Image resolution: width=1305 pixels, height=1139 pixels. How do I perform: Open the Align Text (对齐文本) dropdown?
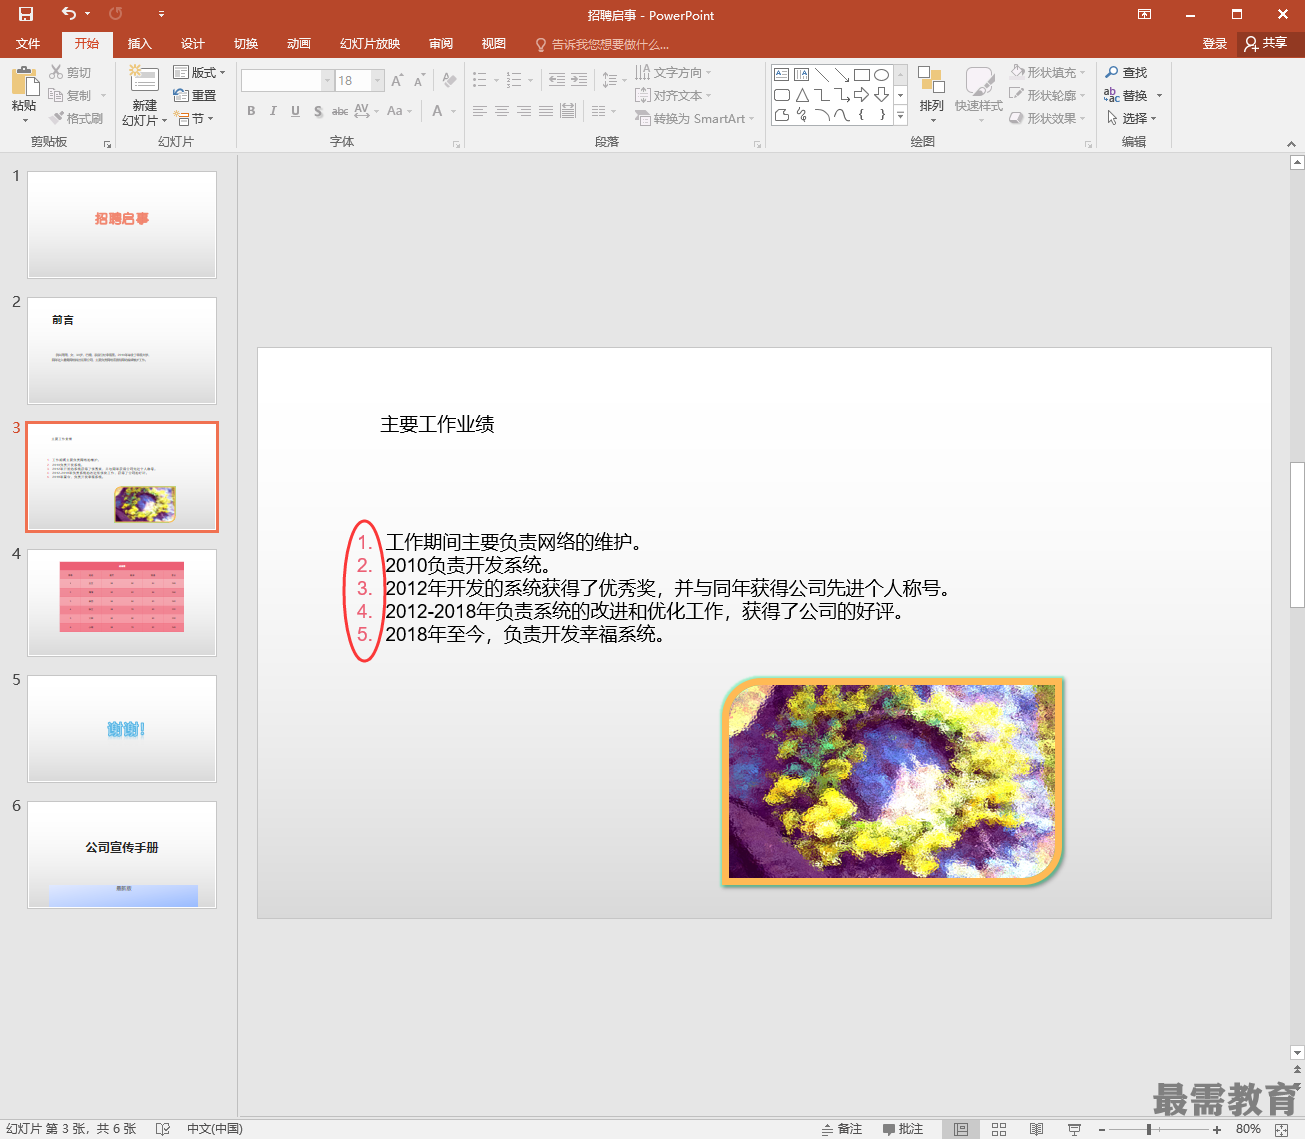[x=673, y=95]
